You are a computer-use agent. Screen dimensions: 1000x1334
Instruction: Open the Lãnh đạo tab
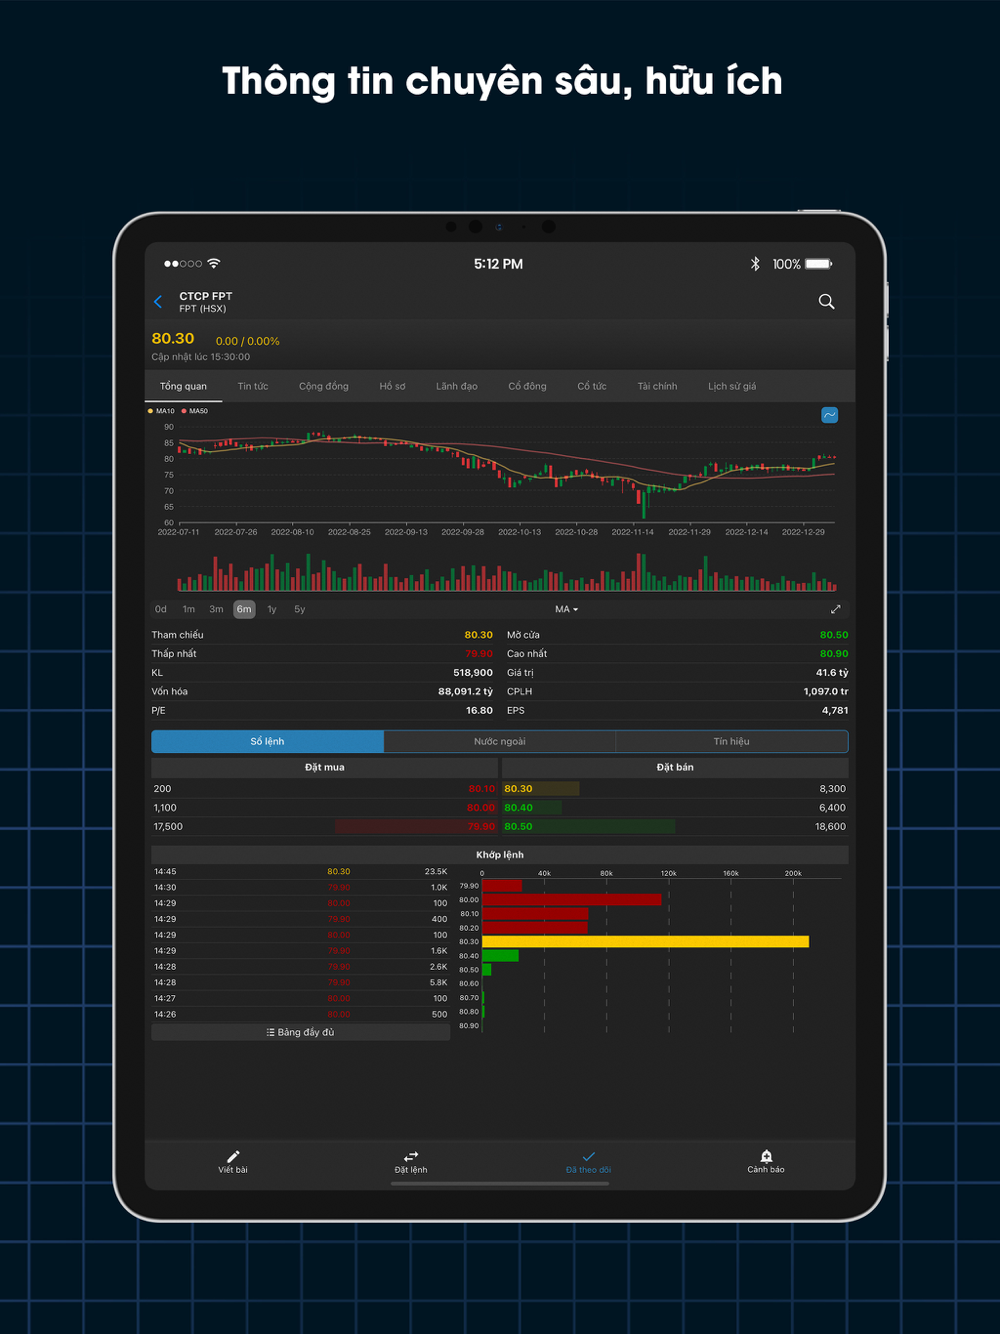tap(456, 386)
